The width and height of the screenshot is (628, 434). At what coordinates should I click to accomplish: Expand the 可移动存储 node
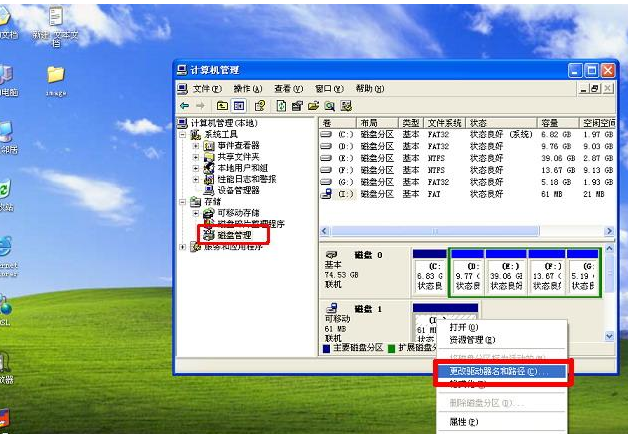coord(196,213)
